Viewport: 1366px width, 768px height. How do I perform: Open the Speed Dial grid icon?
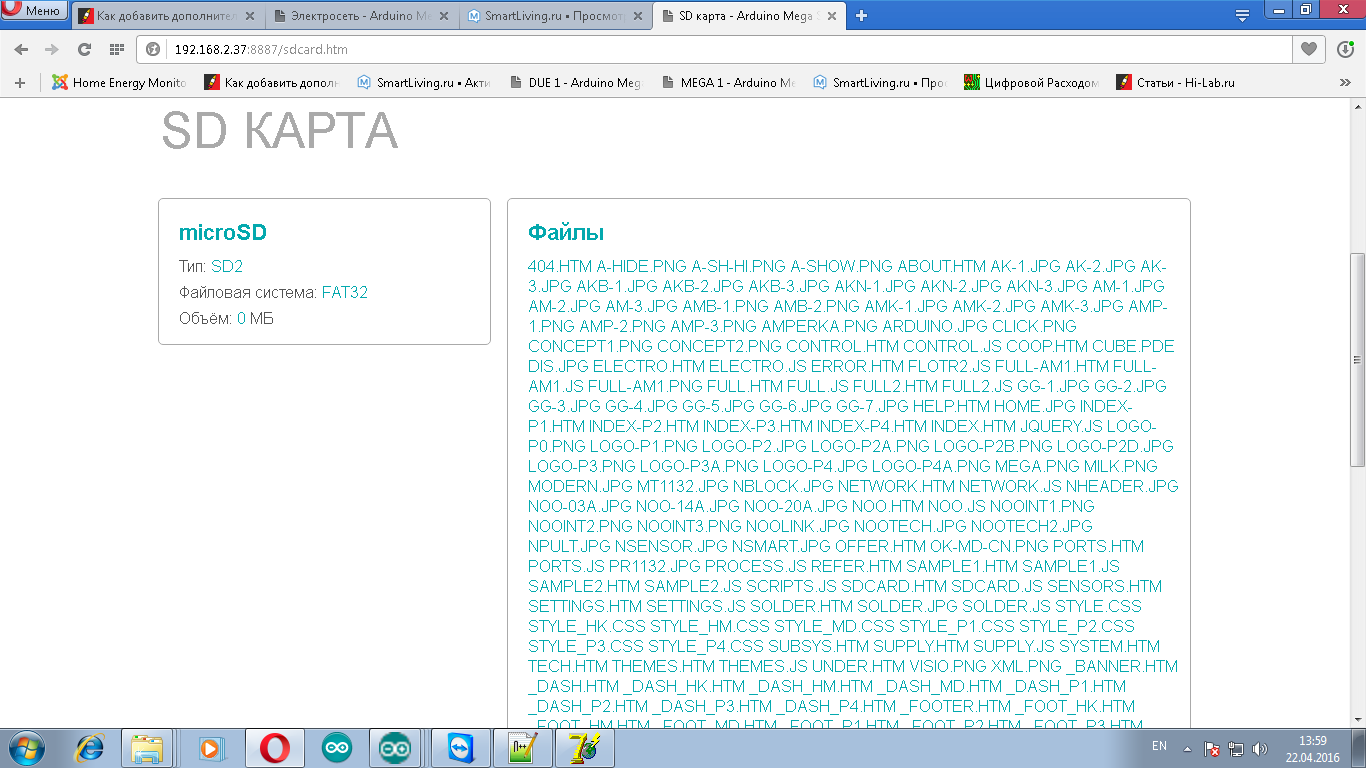point(116,49)
